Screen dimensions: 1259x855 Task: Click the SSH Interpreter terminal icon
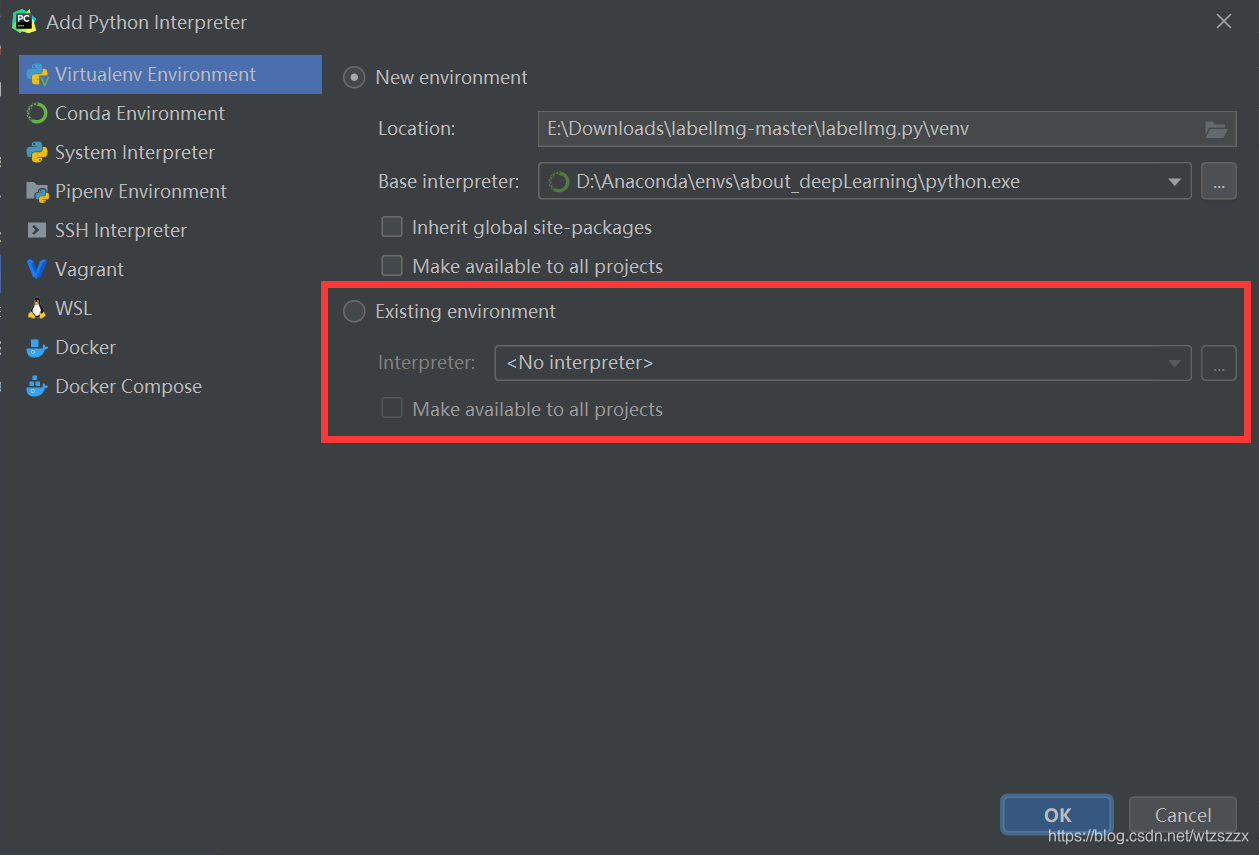[37, 231]
